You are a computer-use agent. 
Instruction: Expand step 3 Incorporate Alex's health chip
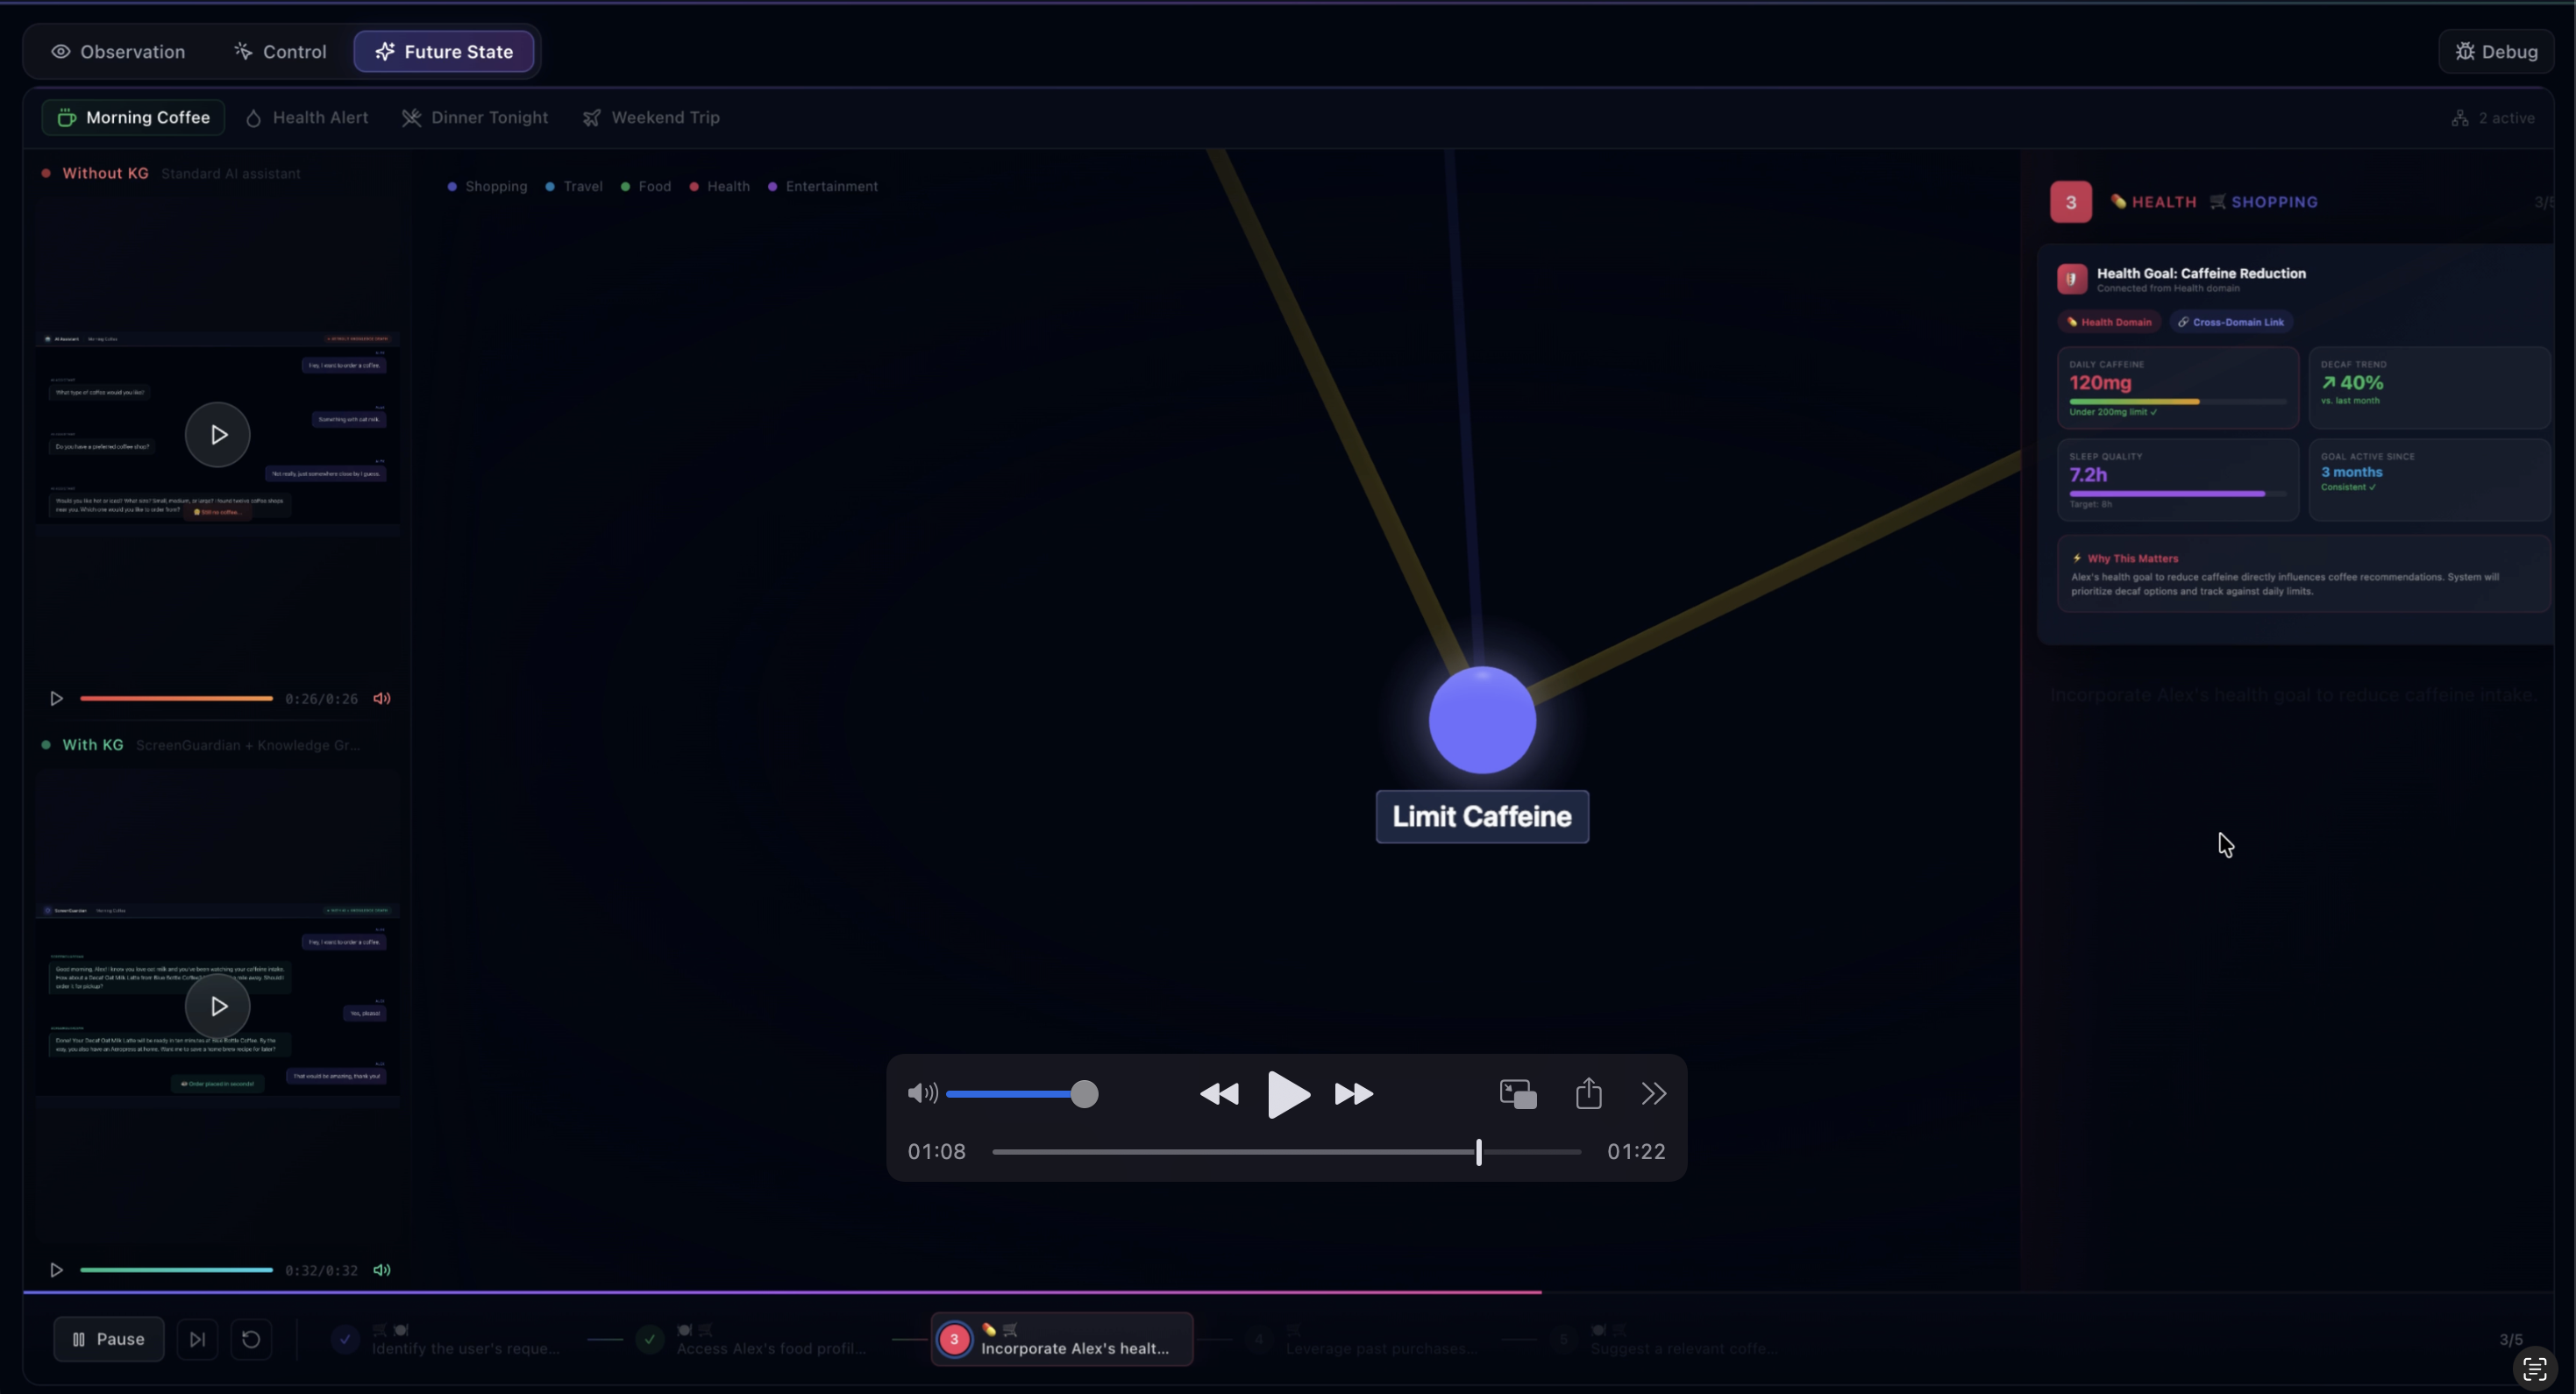tap(1062, 1339)
